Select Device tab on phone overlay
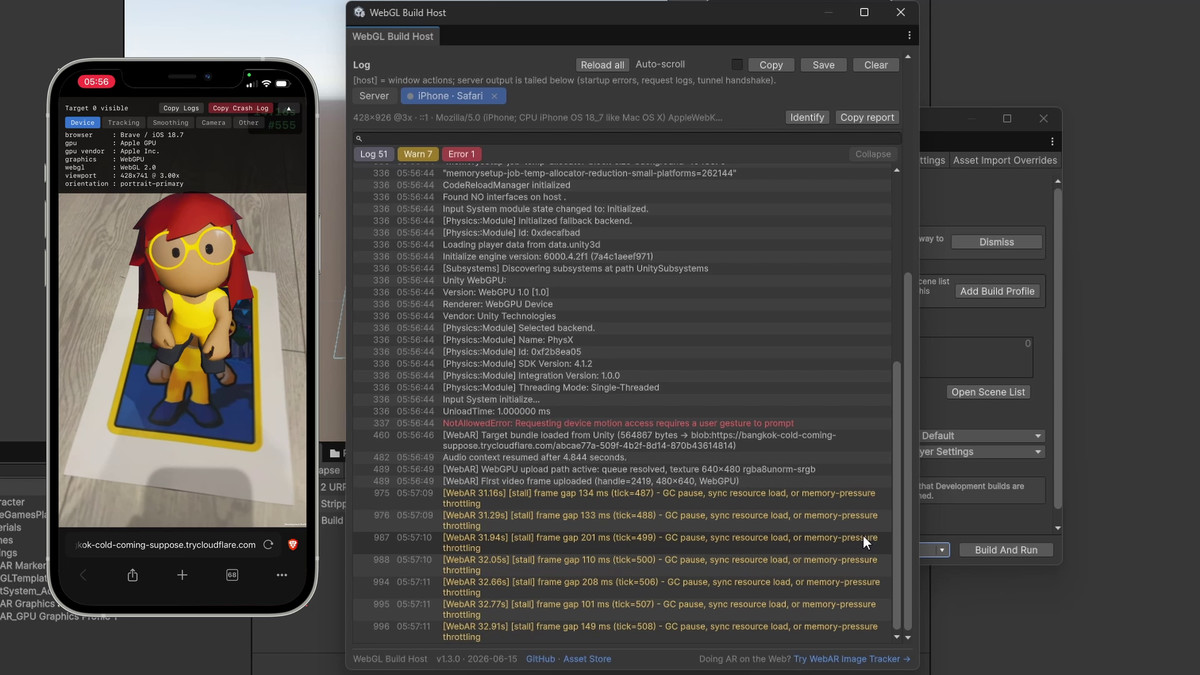This screenshot has width=1200, height=675. tap(82, 123)
